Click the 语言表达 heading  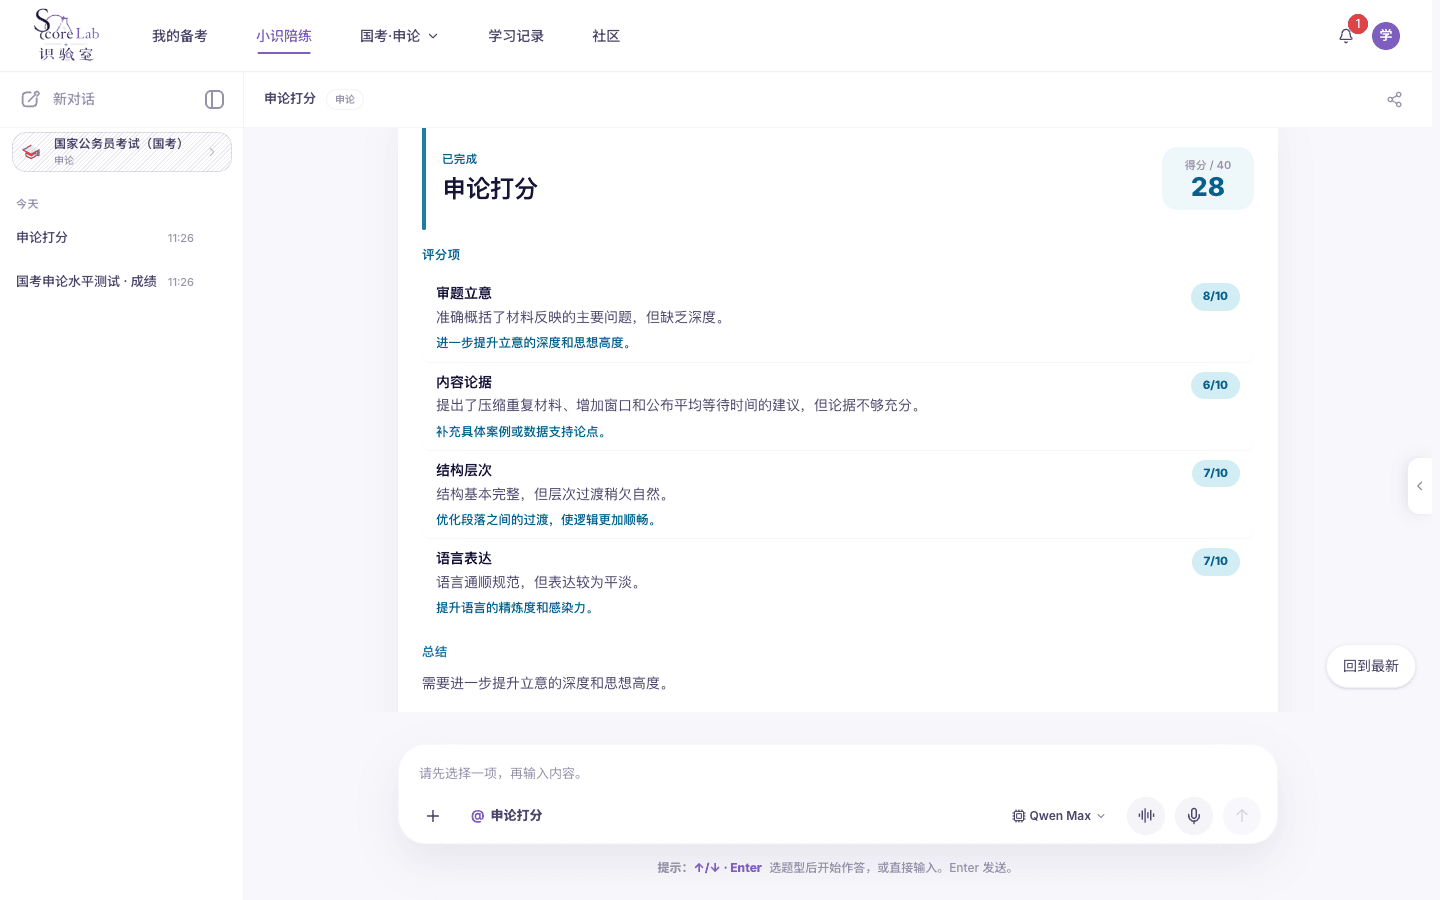(x=464, y=558)
